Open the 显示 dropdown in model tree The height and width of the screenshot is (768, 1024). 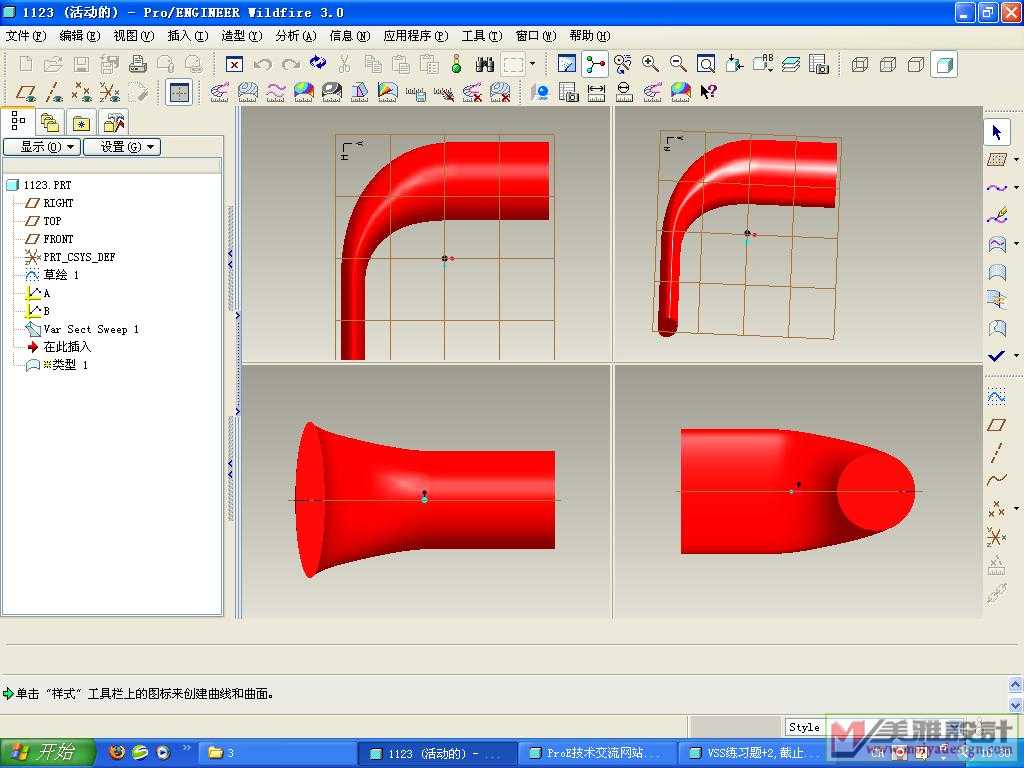click(x=40, y=147)
